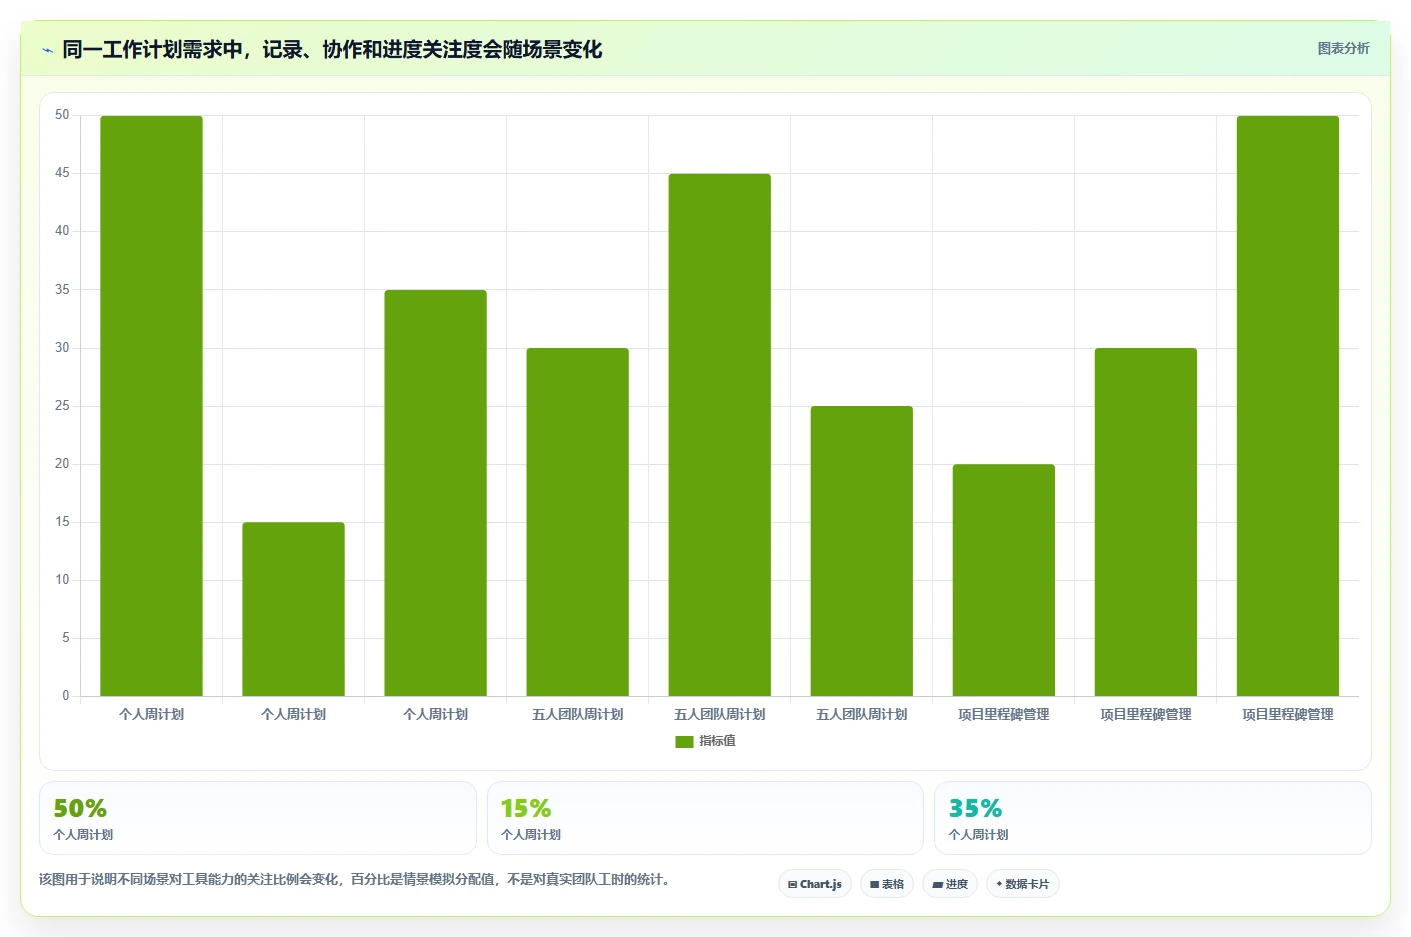The width and height of the screenshot is (1411, 937).
Task: Click the 图表分析 label in the header
Action: point(1343,48)
